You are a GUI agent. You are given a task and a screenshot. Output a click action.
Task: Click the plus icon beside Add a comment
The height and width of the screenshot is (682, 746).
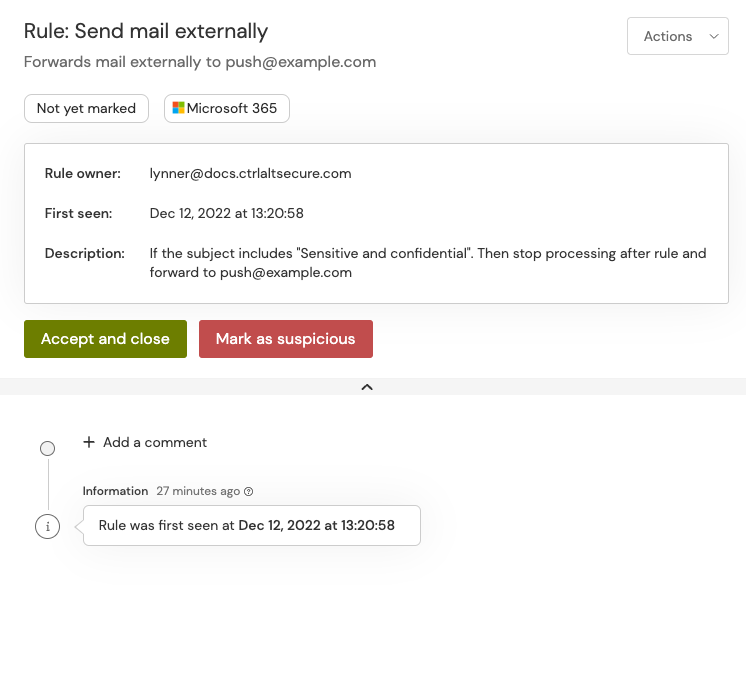coord(89,442)
